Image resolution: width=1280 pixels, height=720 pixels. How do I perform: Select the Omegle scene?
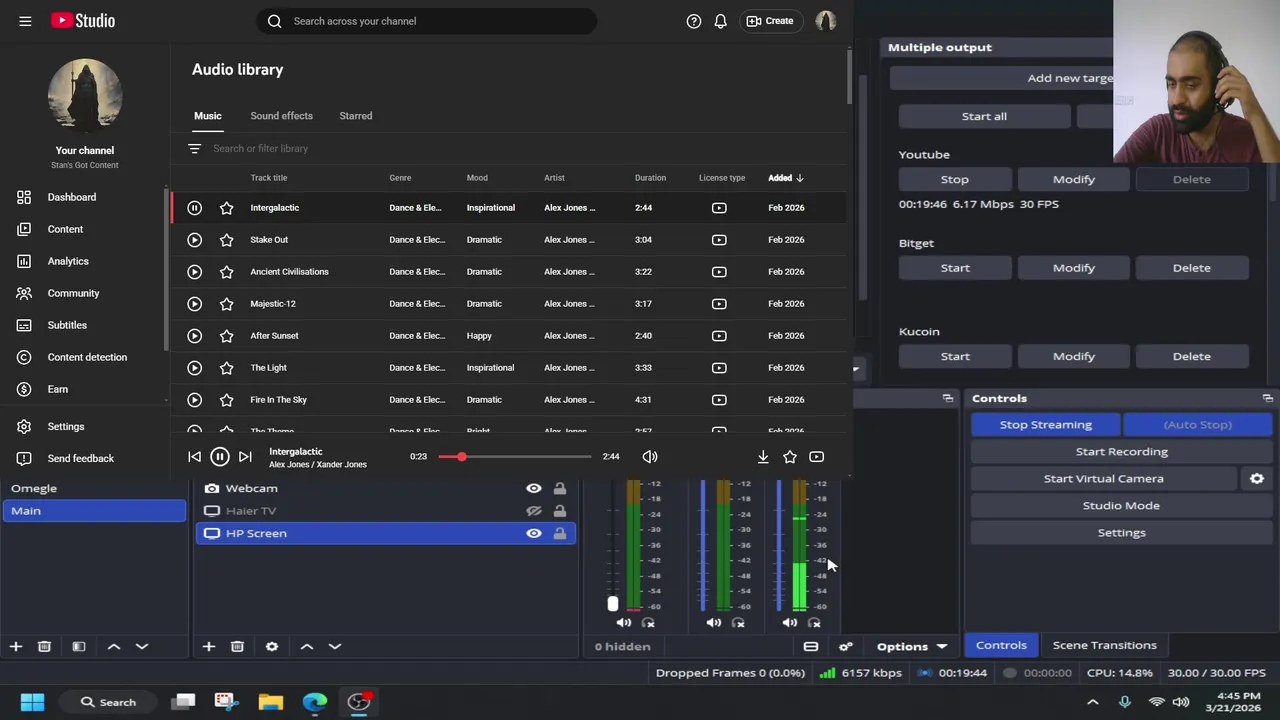click(x=93, y=489)
